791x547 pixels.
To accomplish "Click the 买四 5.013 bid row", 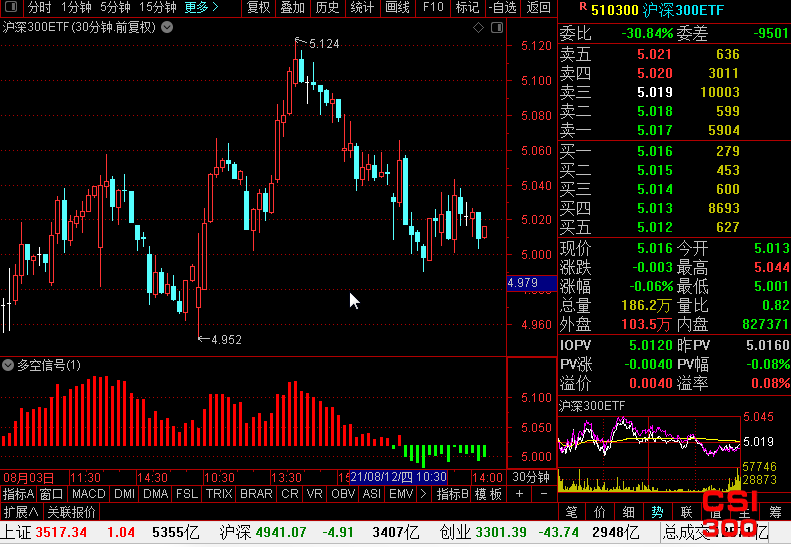I will (x=674, y=208).
